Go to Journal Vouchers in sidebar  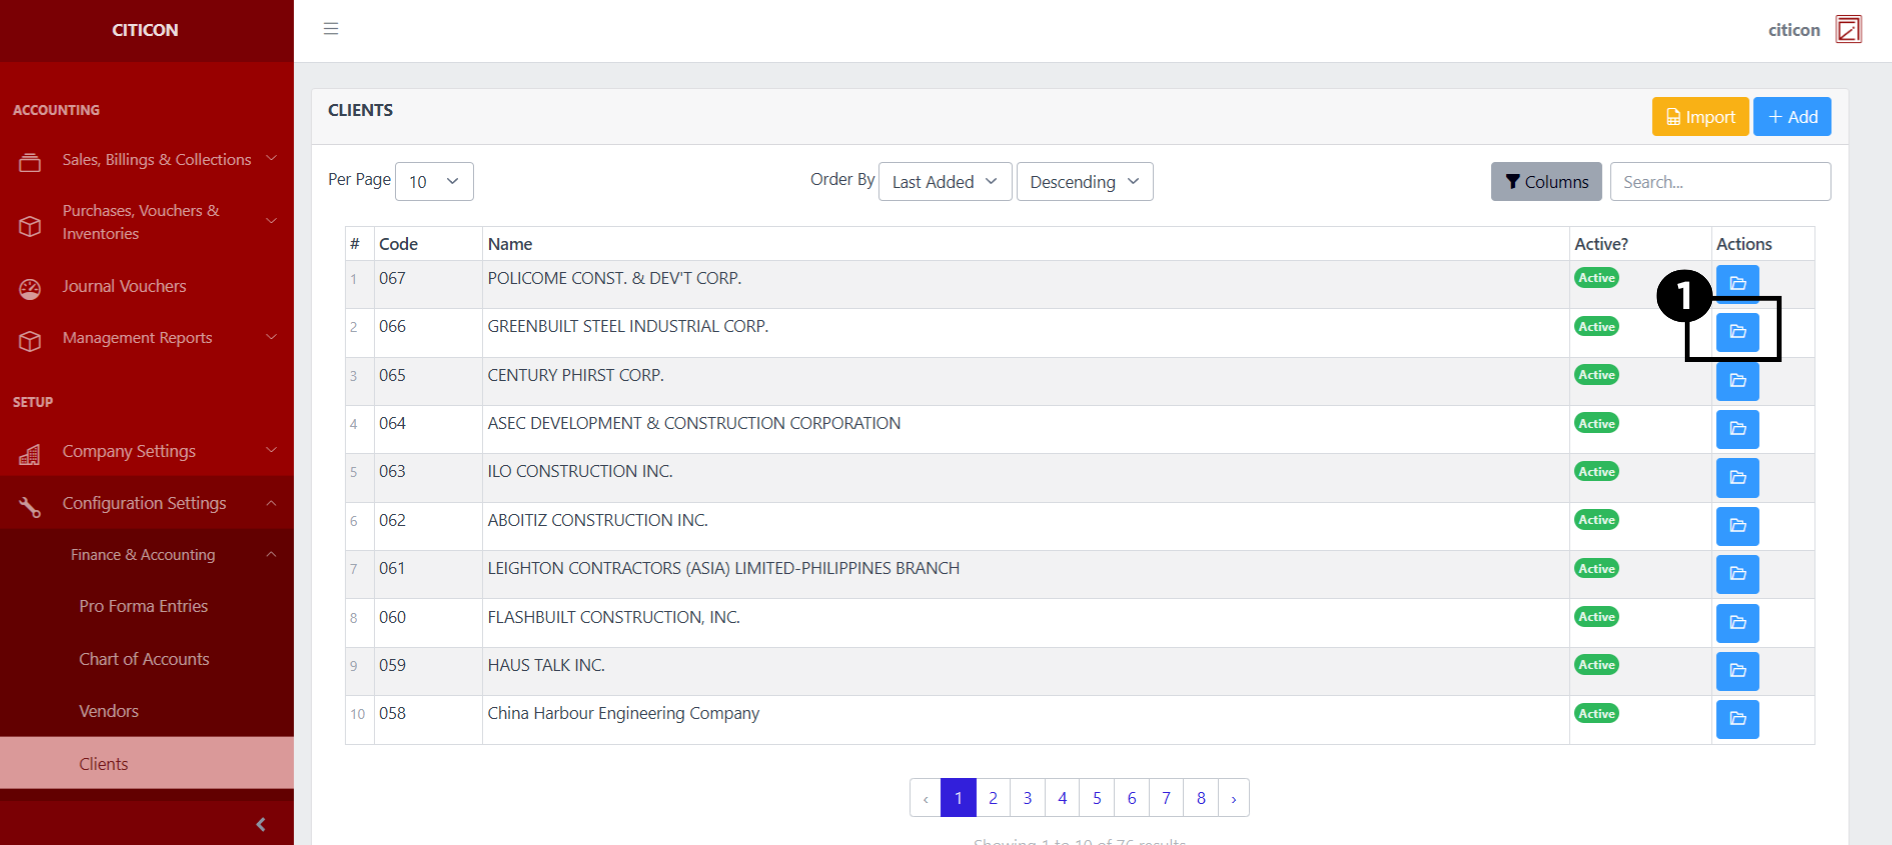(x=124, y=286)
